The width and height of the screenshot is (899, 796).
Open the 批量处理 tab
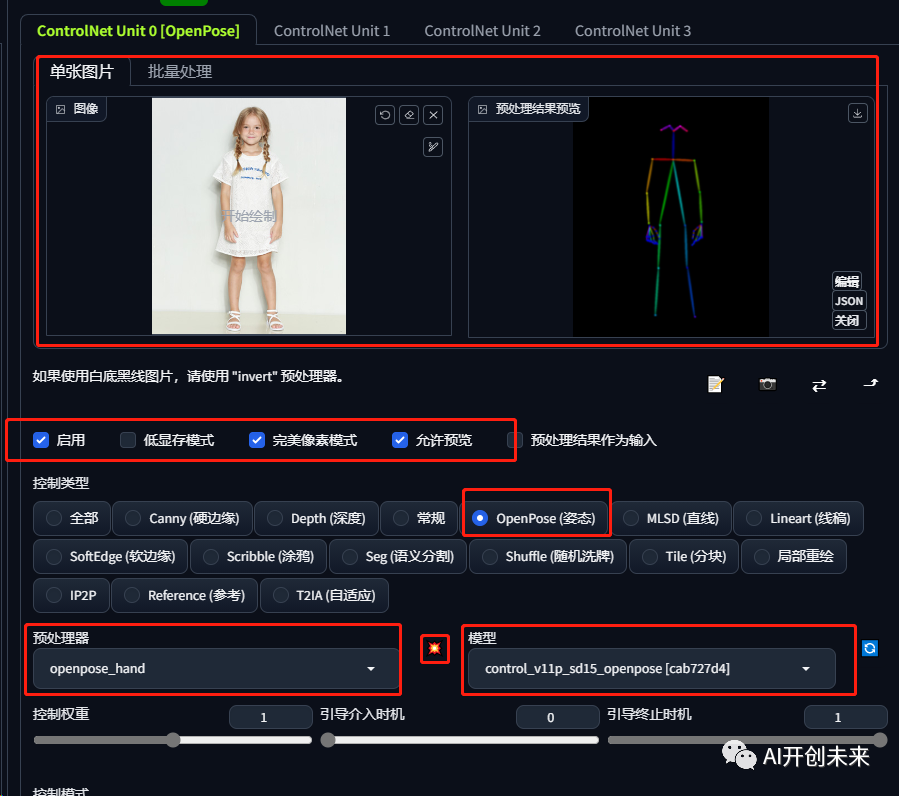point(180,72)
